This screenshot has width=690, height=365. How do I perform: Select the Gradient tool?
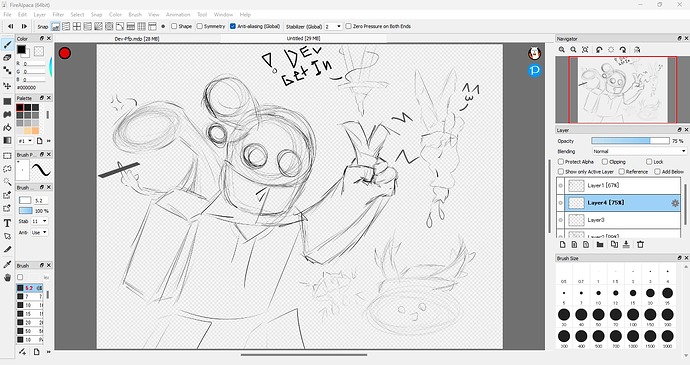(x=7, y=140)
